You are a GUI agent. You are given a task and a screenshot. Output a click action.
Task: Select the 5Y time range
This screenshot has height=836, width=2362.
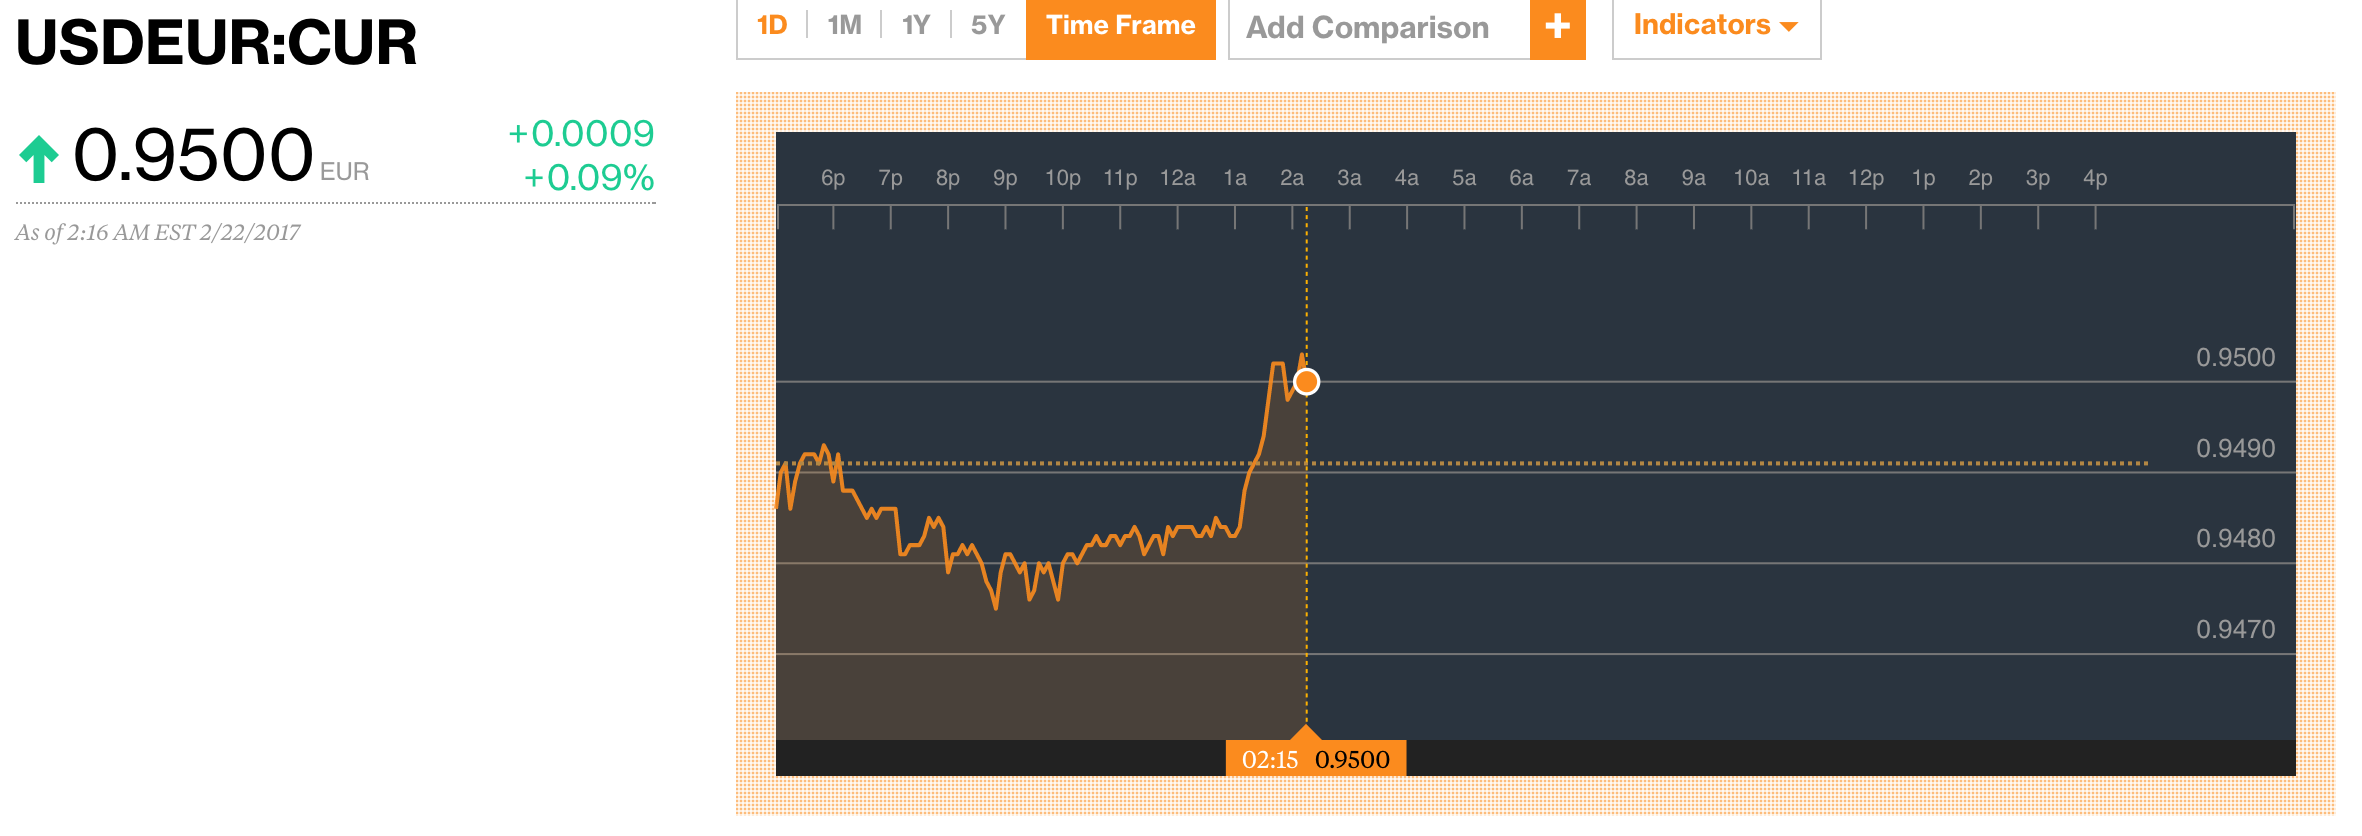point(987,26)
